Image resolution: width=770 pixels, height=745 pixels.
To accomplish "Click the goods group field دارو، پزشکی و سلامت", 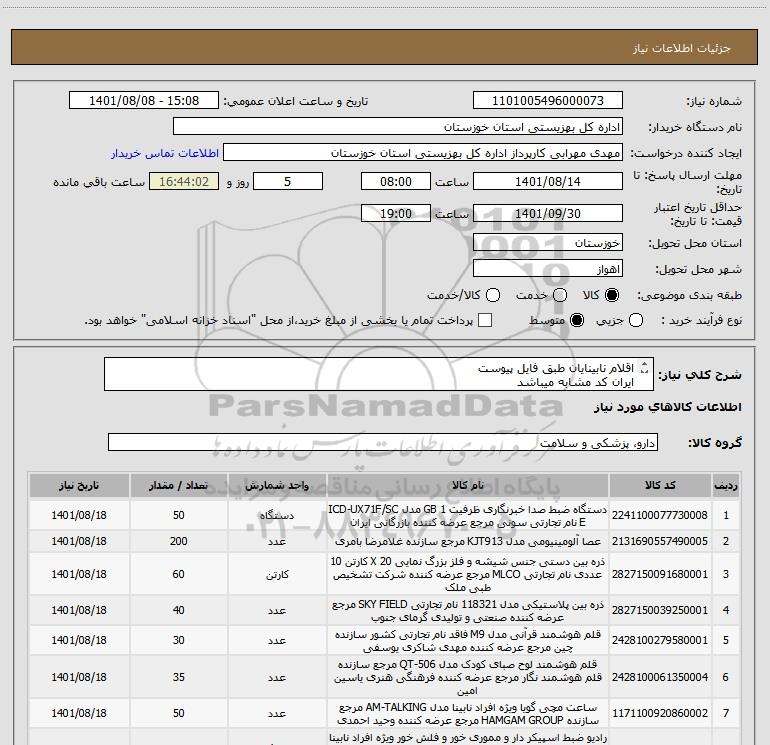I will (383, 442).
